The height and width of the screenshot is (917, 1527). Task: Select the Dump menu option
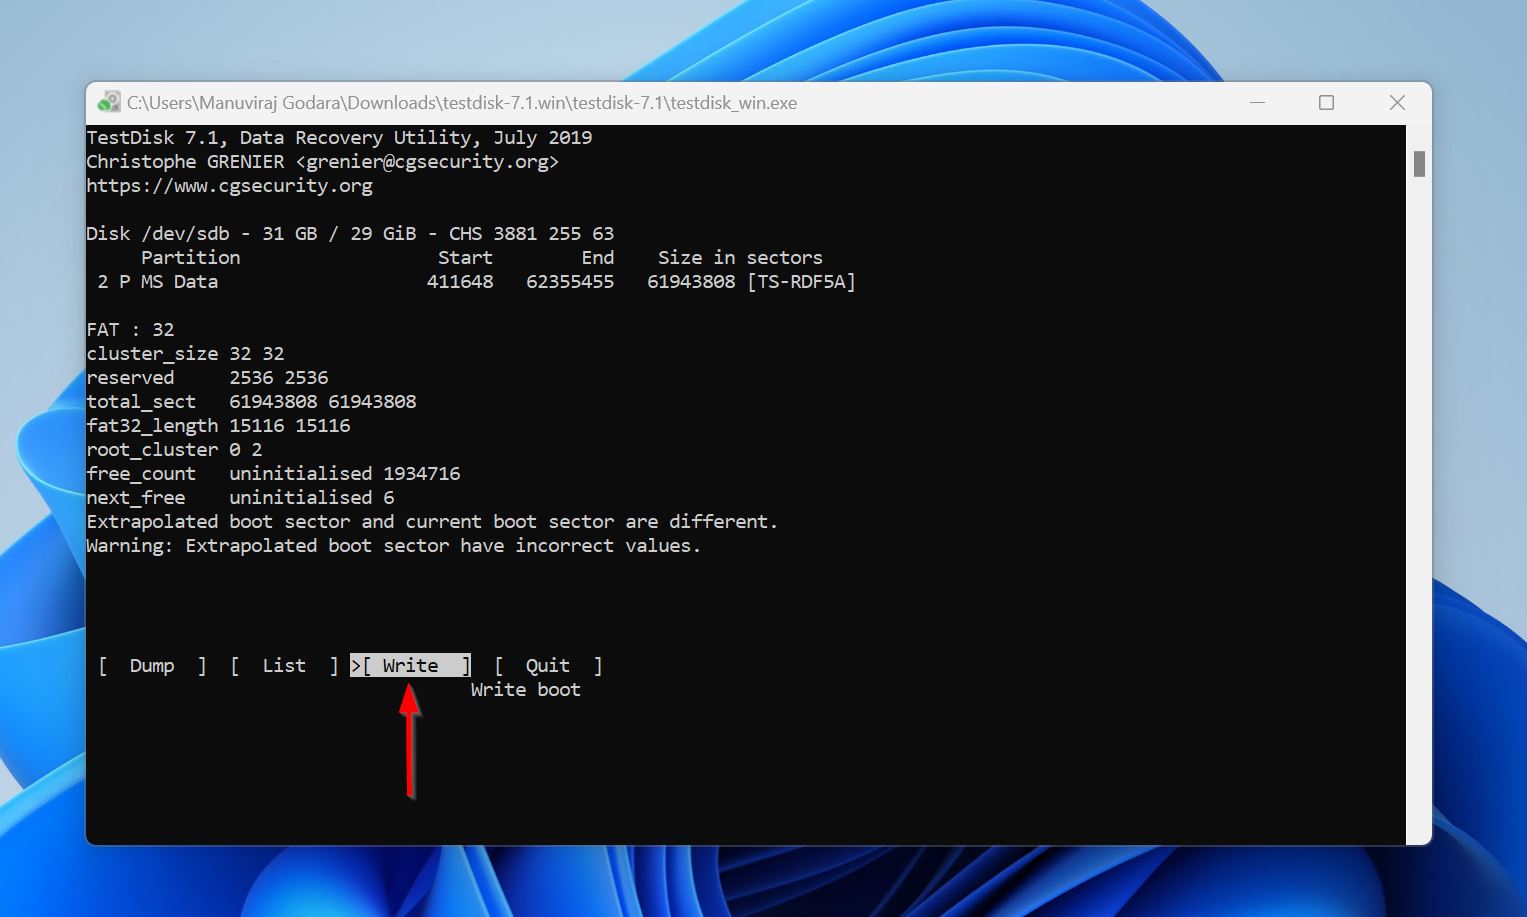click(152, 666)
